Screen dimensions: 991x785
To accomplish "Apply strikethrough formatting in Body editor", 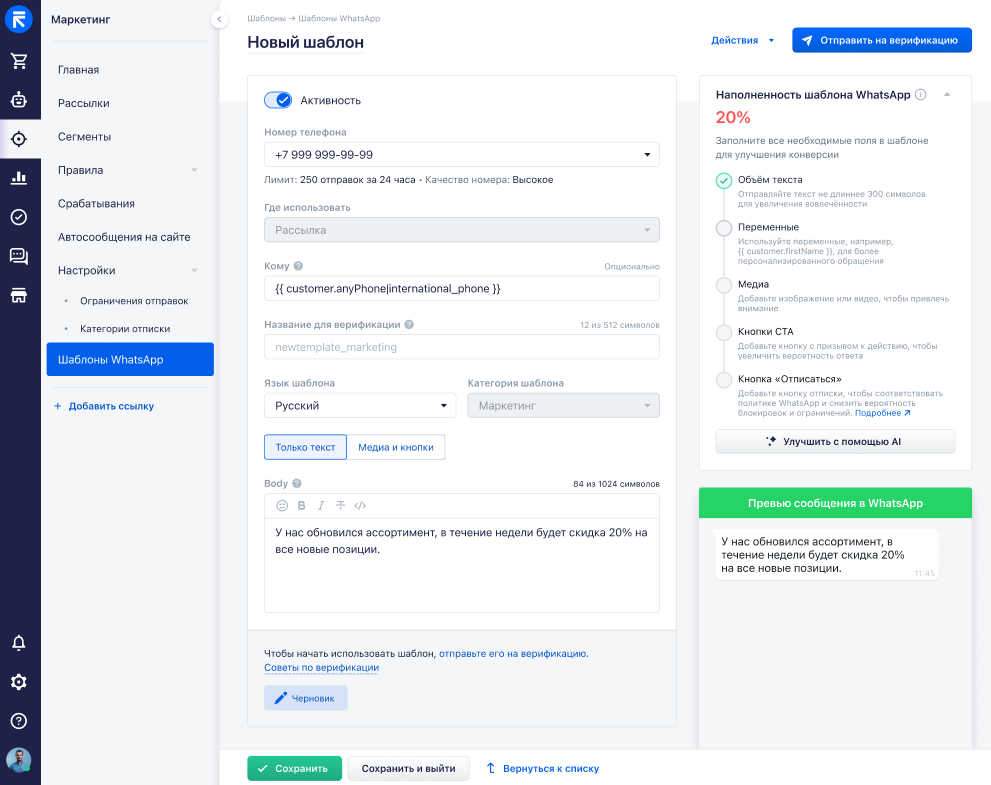I will 340,506.
